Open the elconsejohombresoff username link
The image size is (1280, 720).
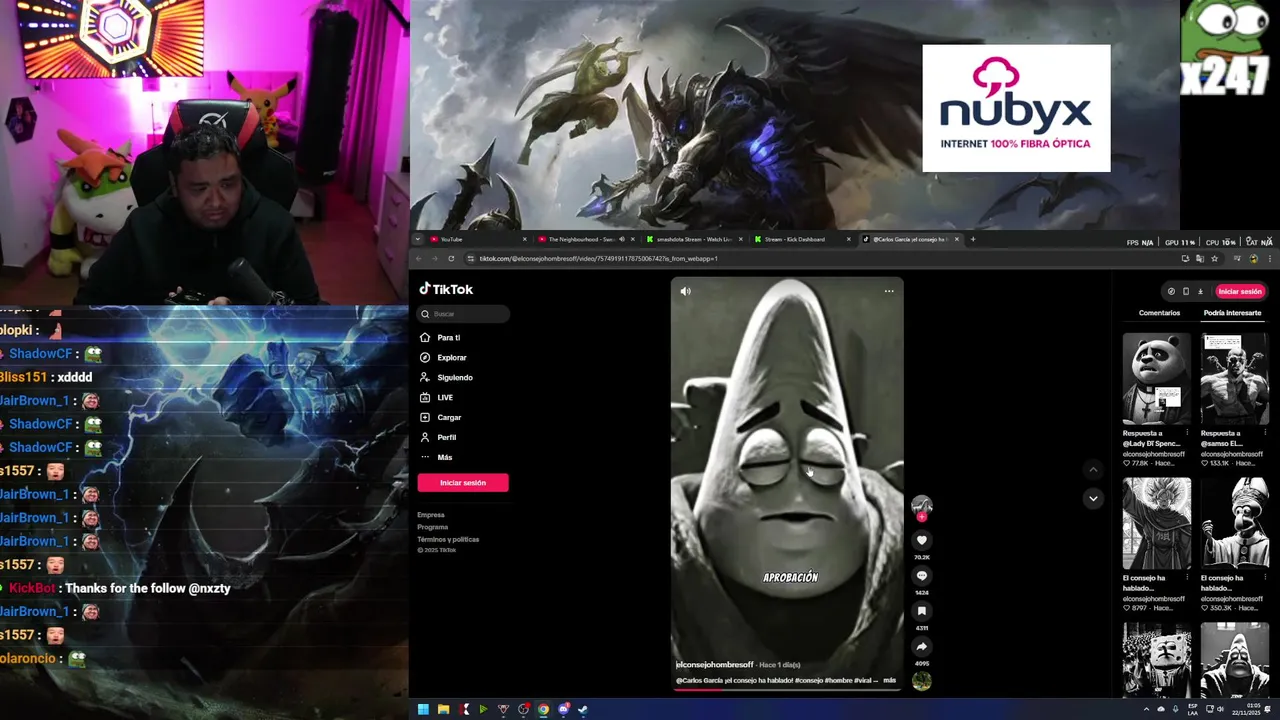coord(715,665)
